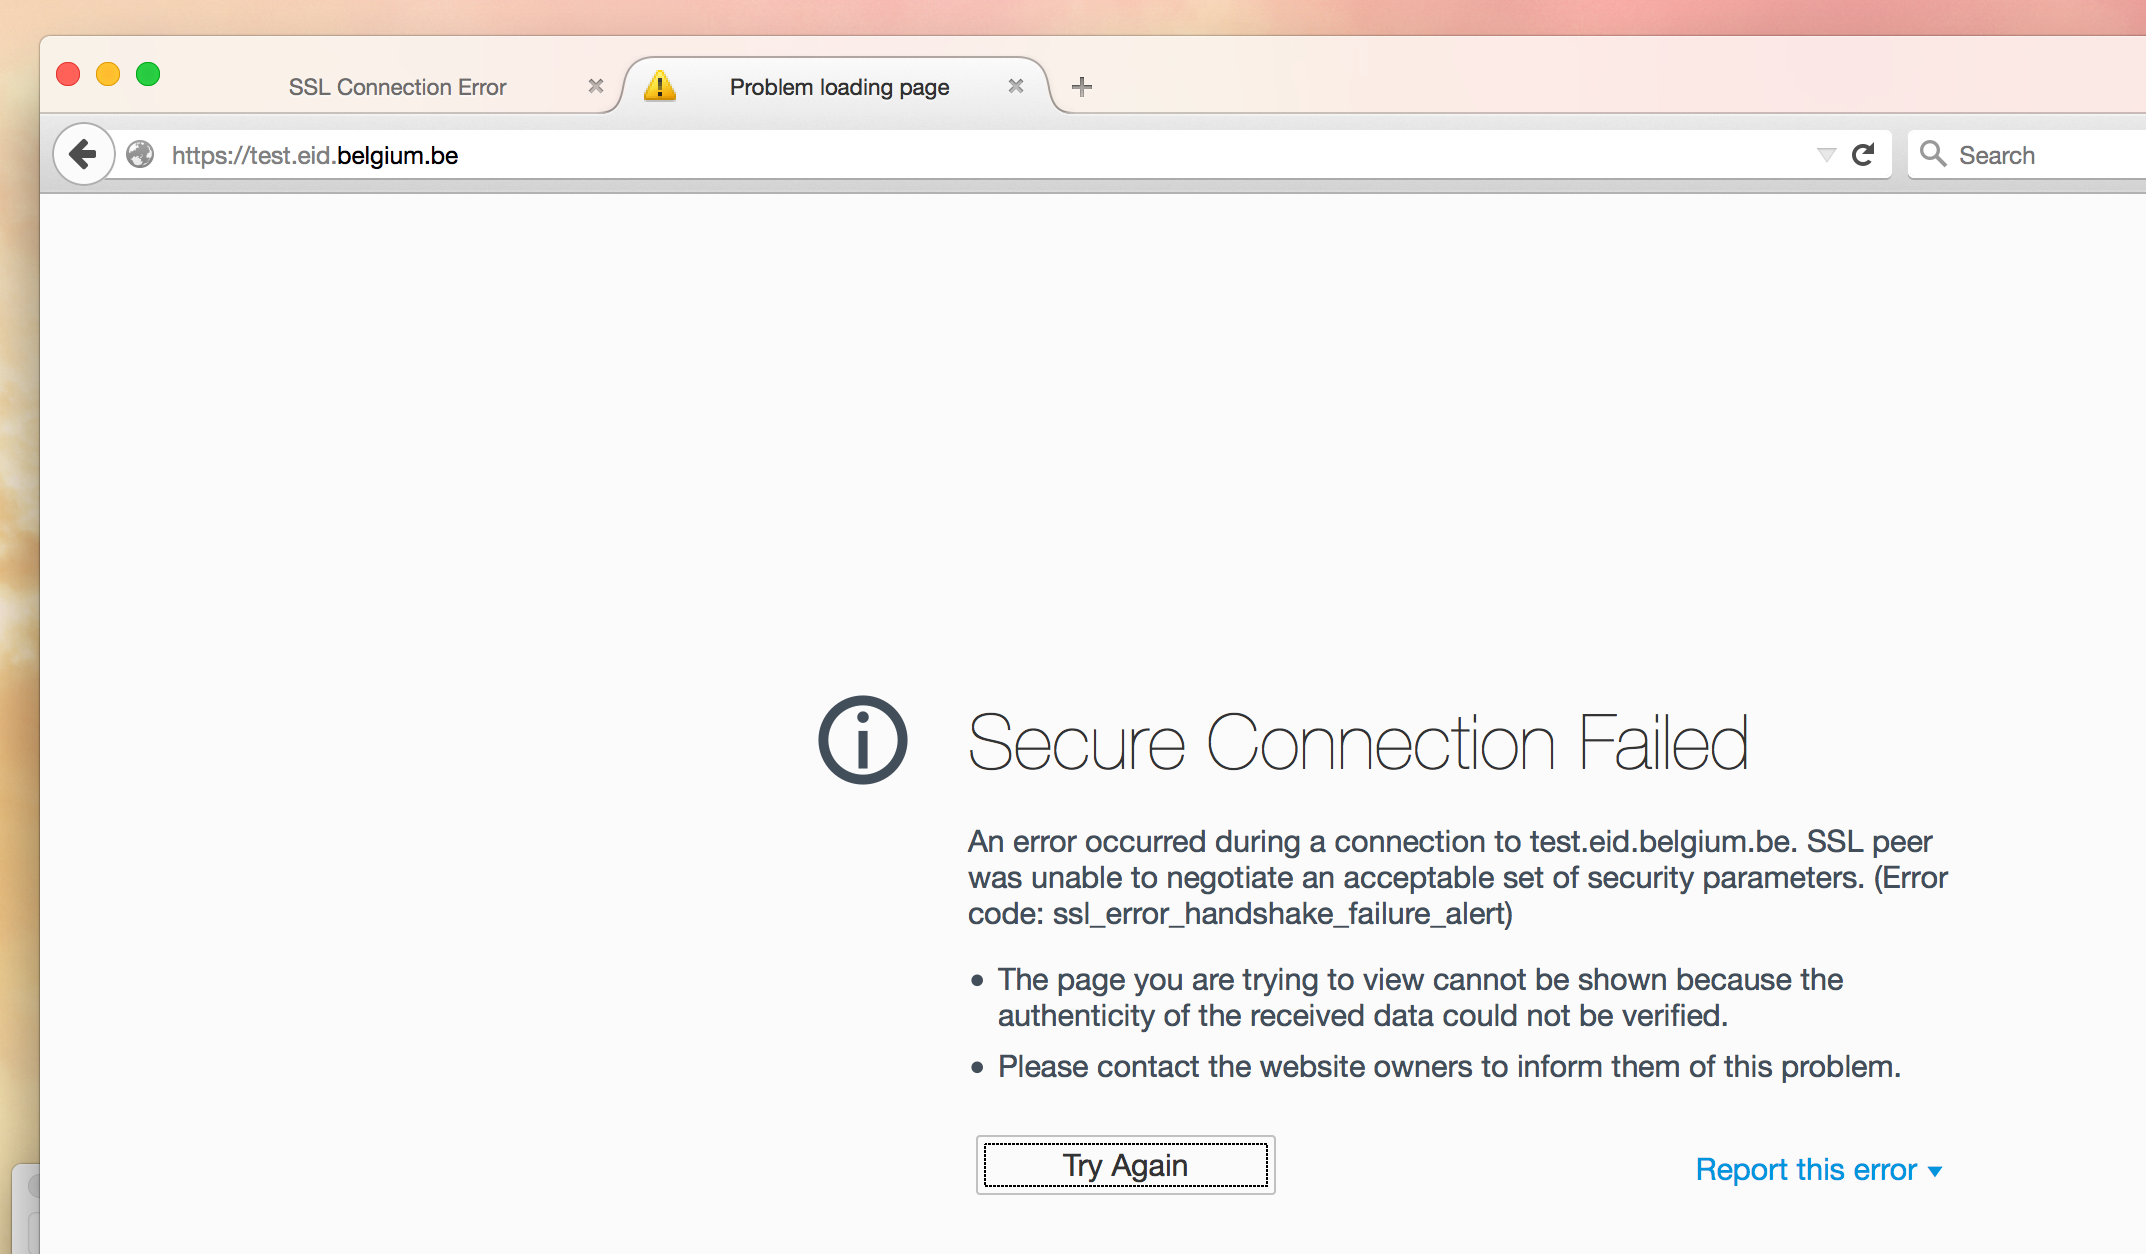This screenshot has width=2146, height=1254.
Task: Click the globe site identity icon
Action: (141, 155)
